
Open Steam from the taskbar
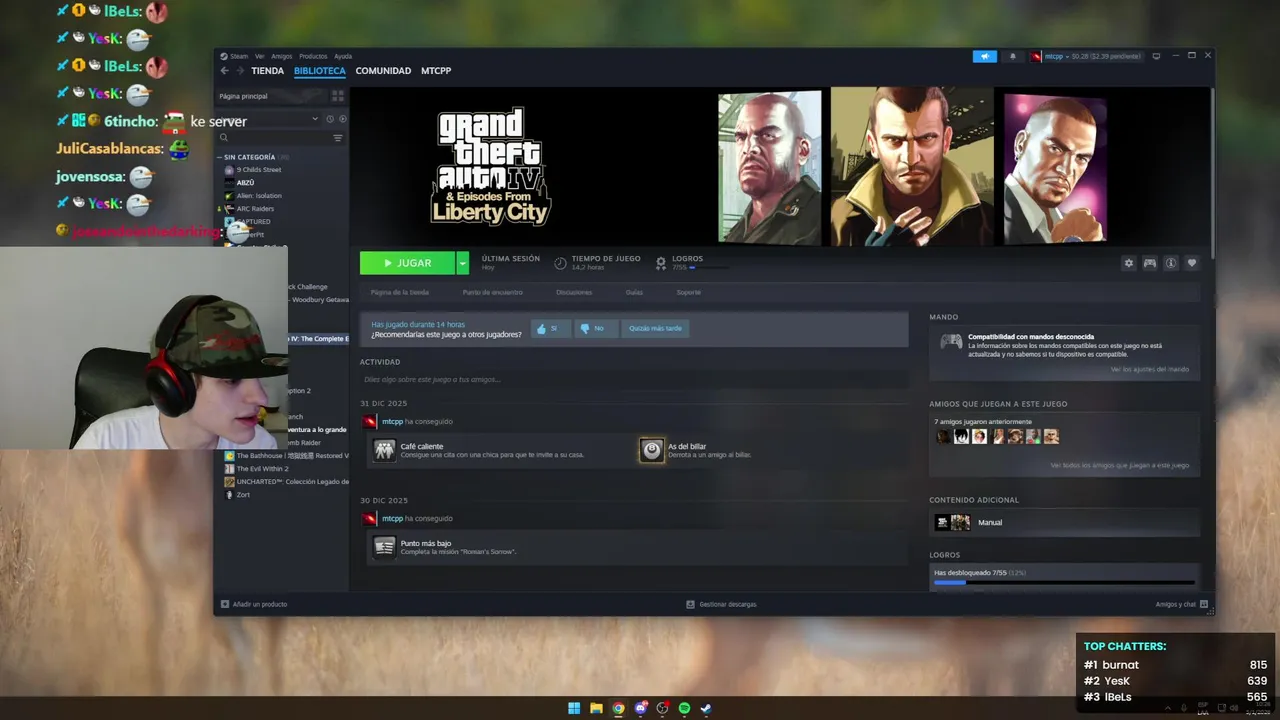click(706, 708)
